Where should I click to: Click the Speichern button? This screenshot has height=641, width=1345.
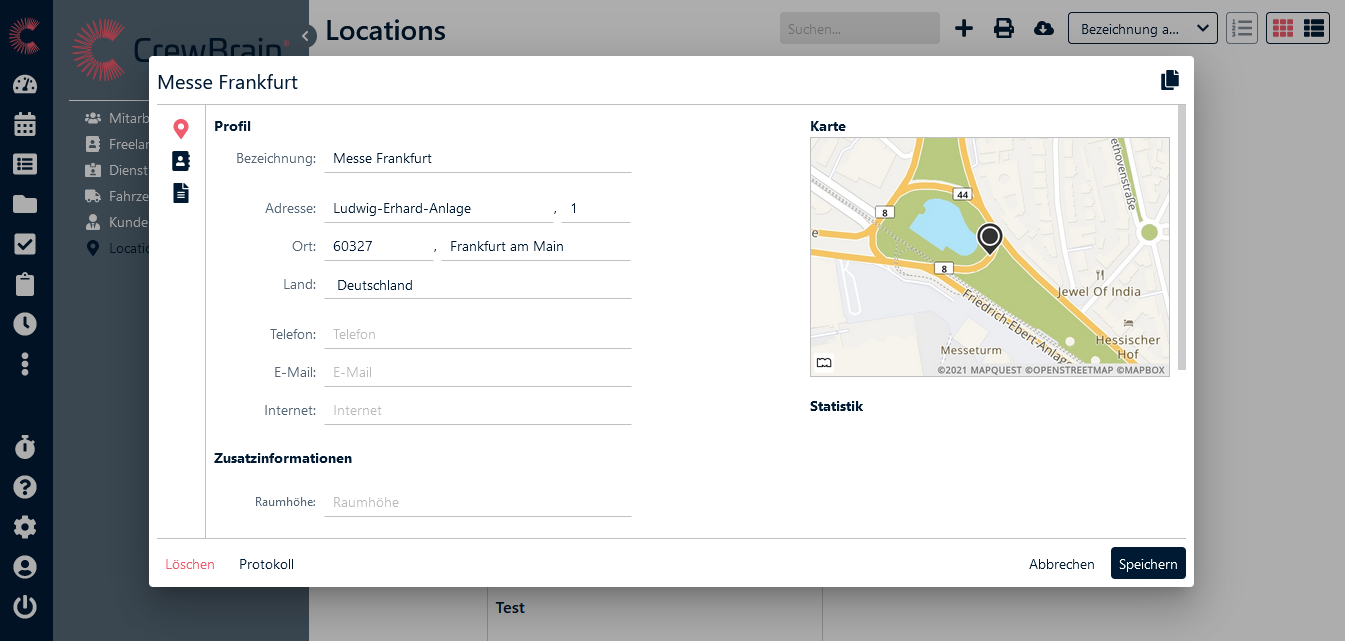tap(1147, 564)
